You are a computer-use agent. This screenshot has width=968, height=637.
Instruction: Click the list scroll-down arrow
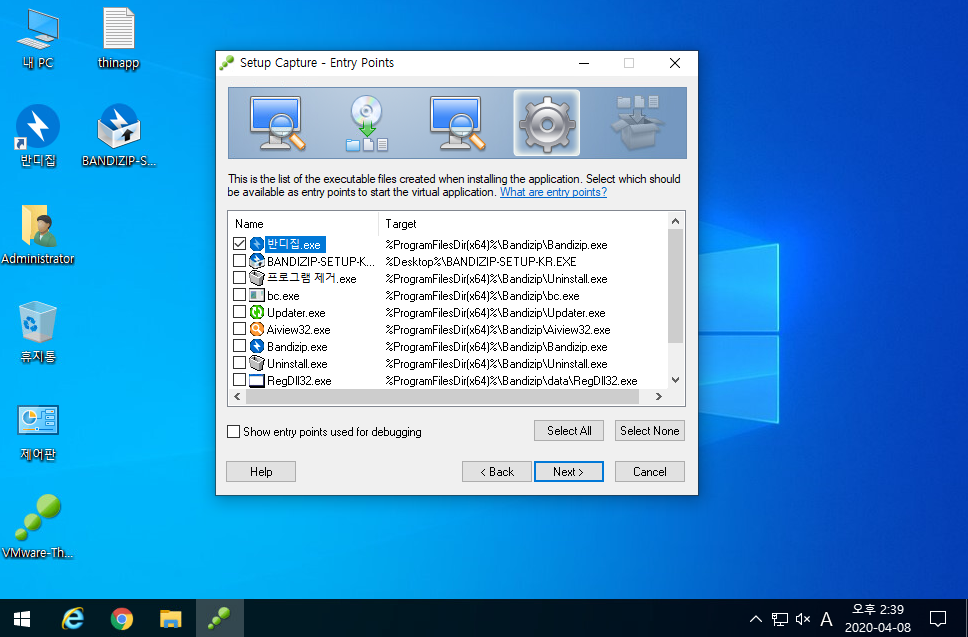pyautogui.click(x=675, y=380)
